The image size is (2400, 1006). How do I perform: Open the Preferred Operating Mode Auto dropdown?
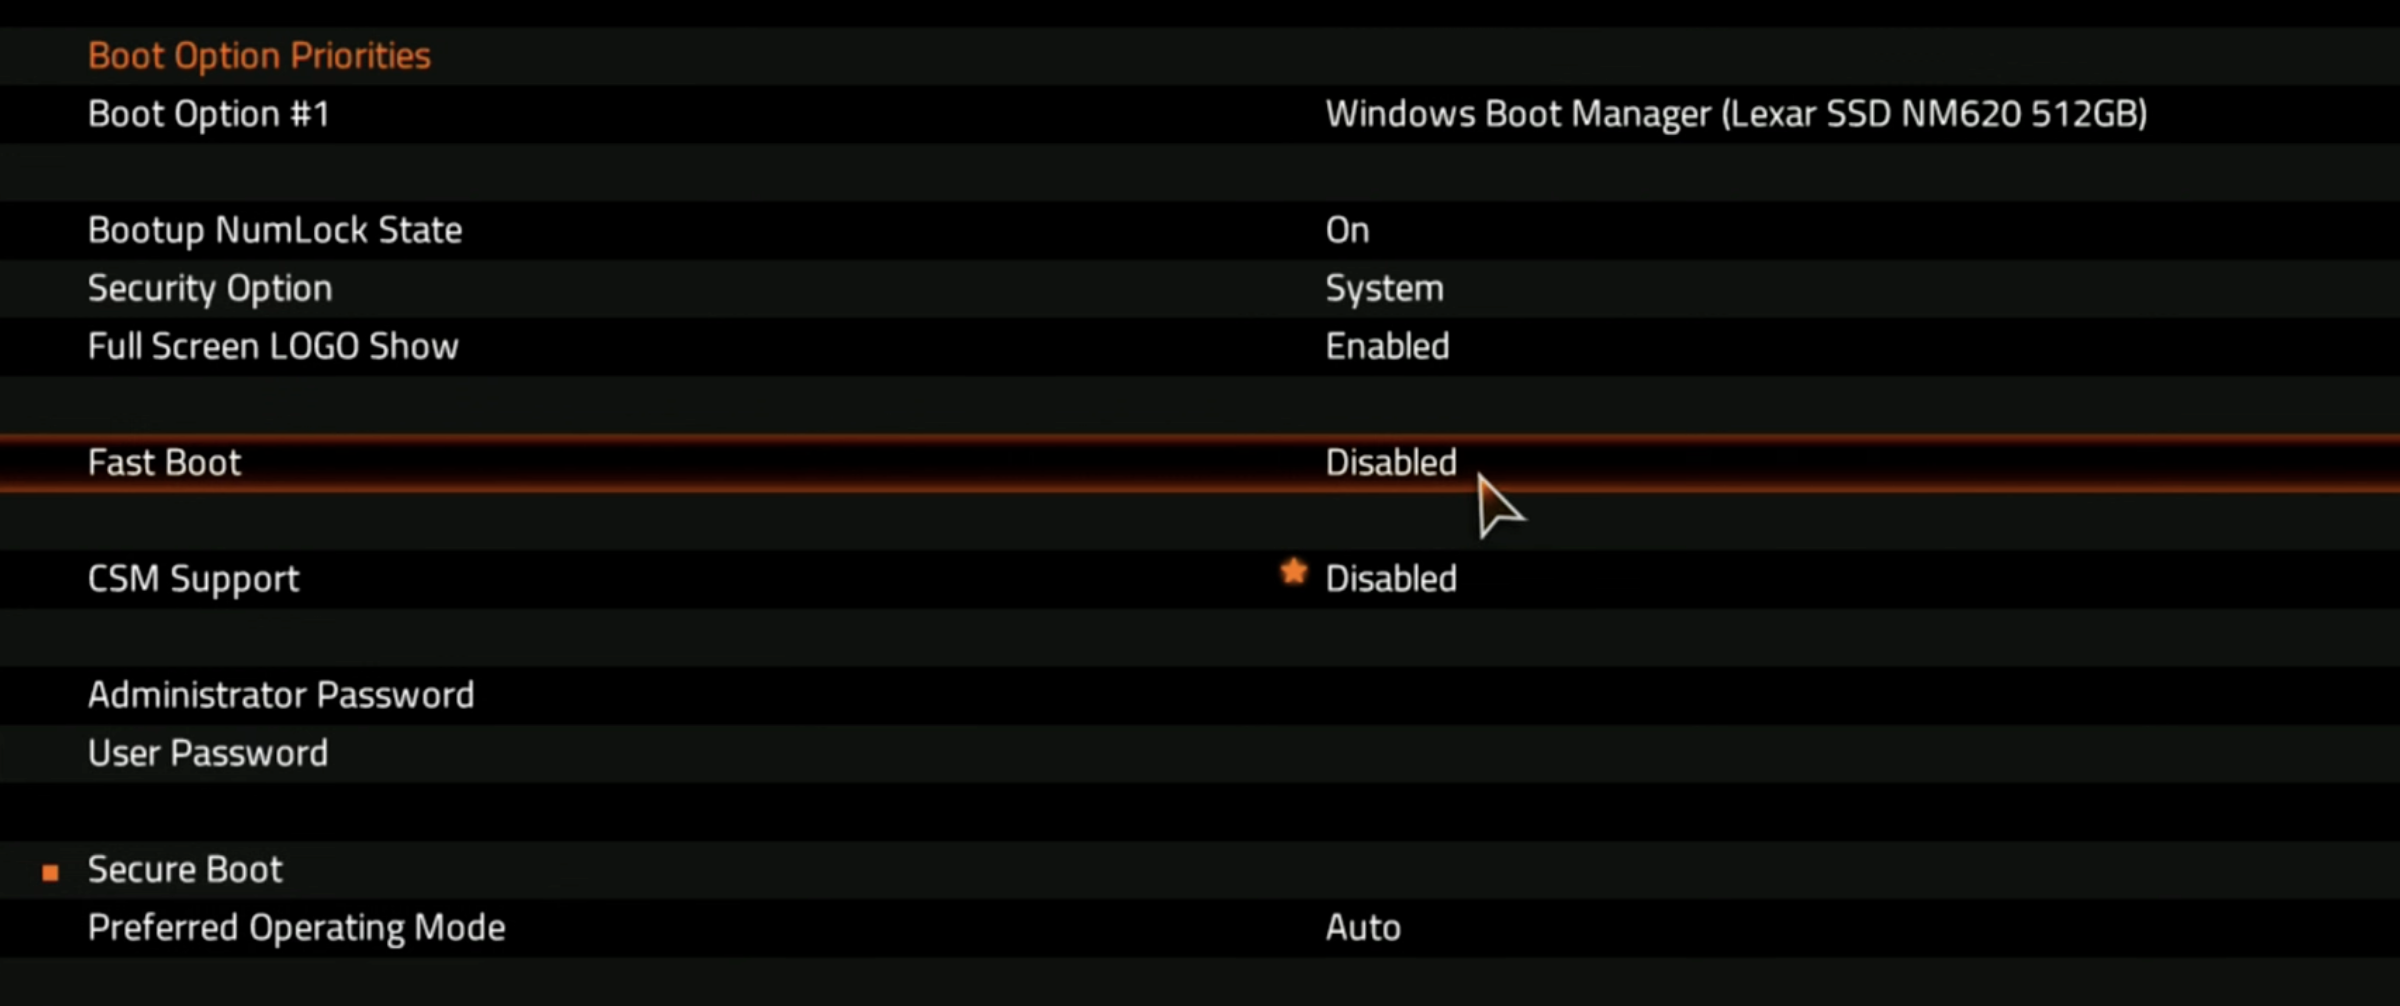(1363, 928)
